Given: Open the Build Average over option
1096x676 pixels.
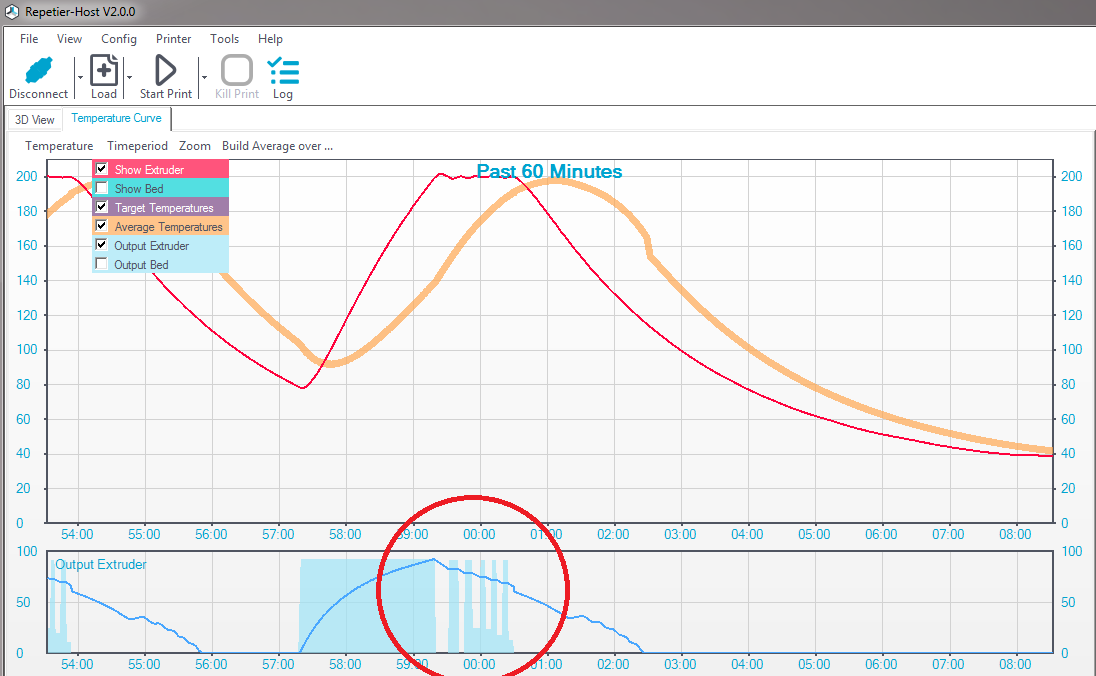Looking at the screenshot, I should pyautogui.click(x=277, y=146).
